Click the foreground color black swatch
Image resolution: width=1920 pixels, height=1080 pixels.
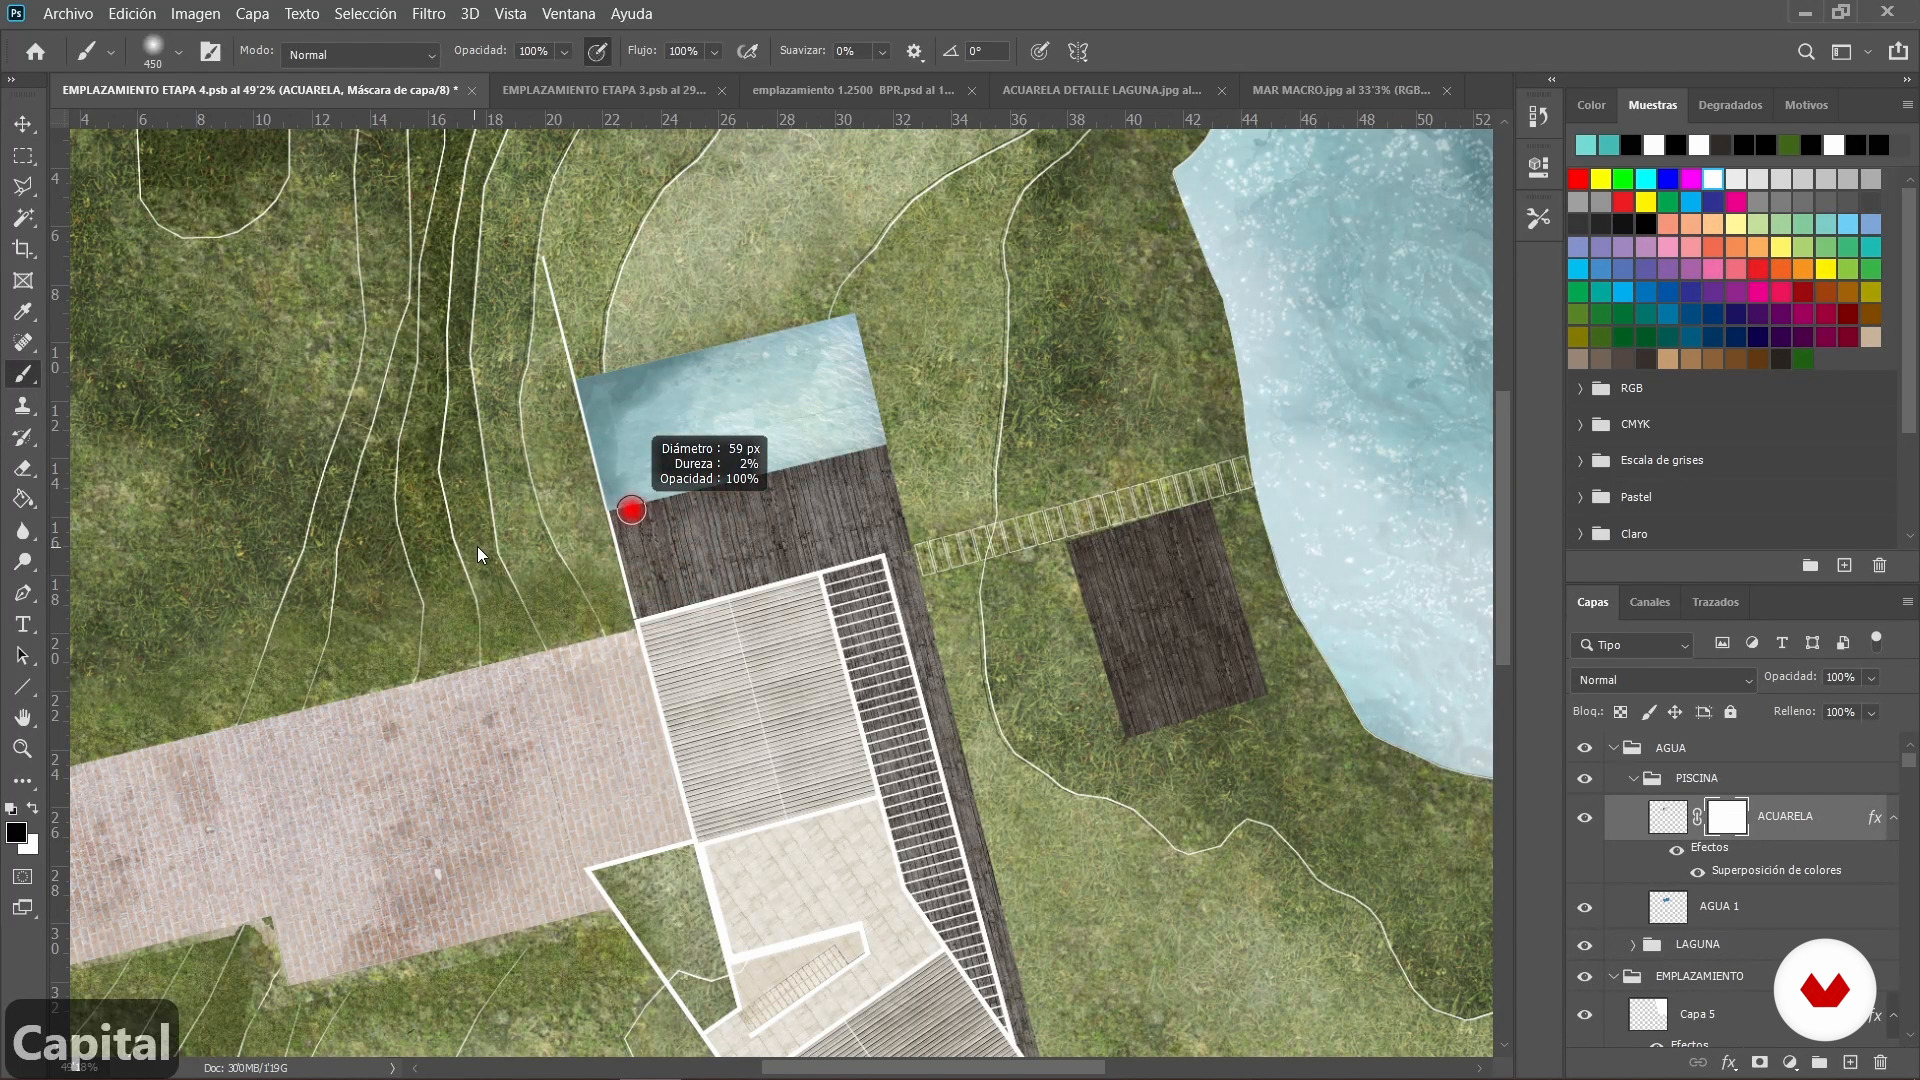click(16, 833)
